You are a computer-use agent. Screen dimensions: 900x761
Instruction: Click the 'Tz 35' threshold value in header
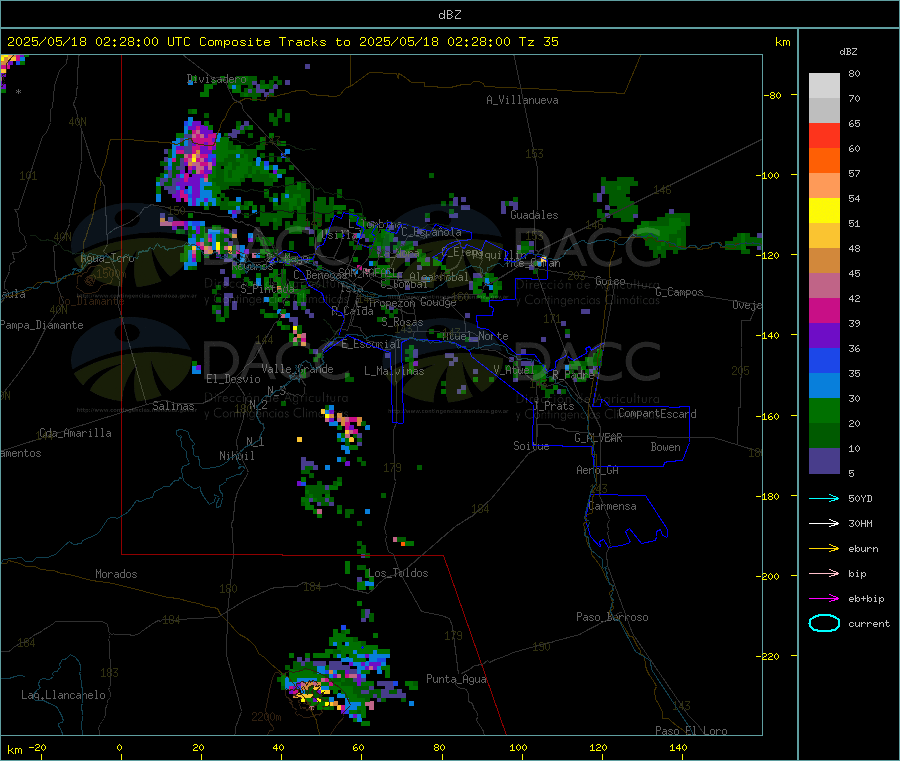pyautogui.click(x=538, y=41)
